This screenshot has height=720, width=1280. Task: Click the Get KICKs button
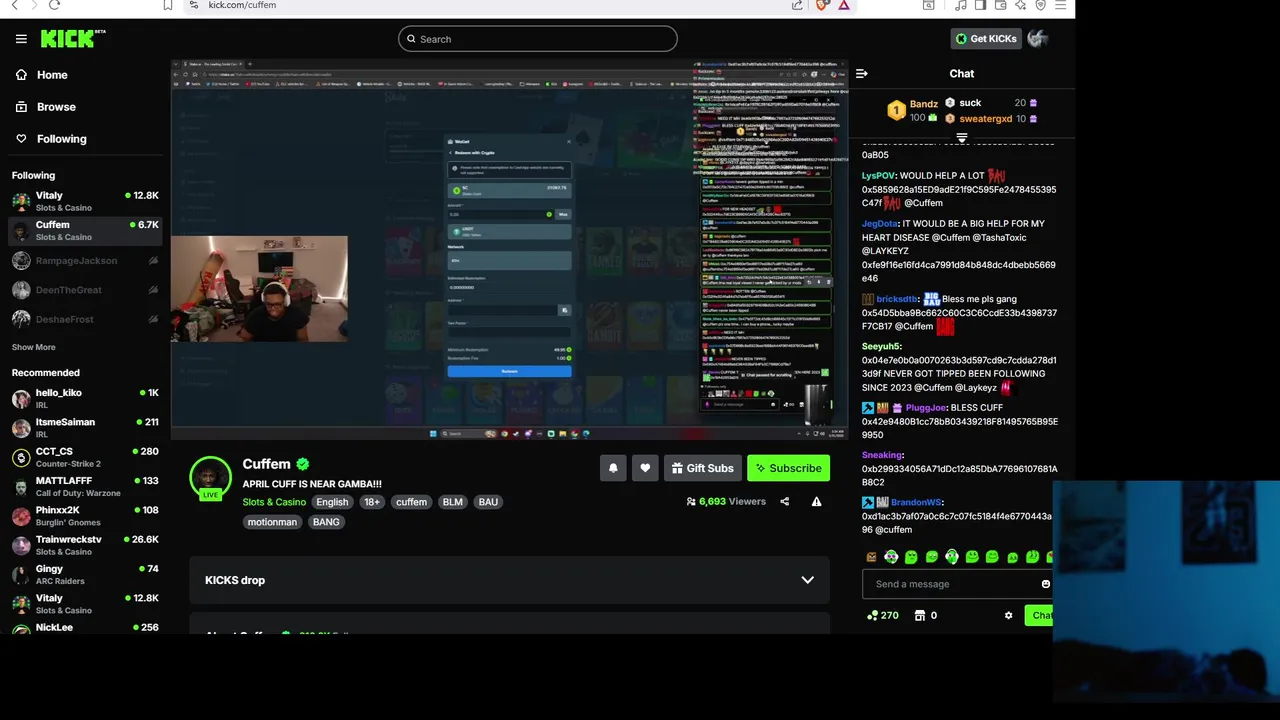coord(986,39)
